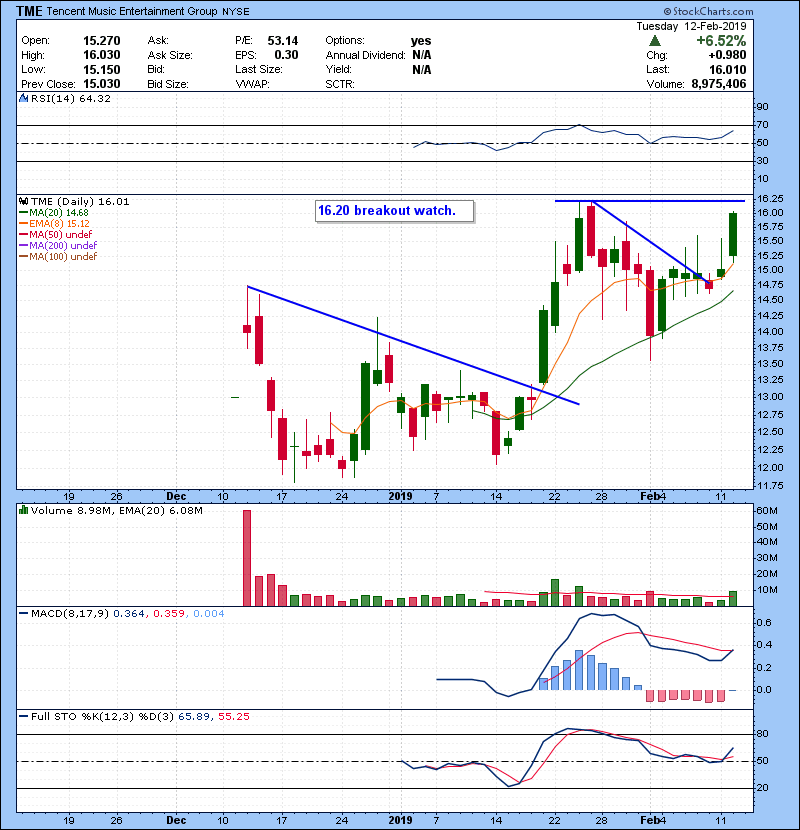This screenshot has width=800, height=830.
Task: Click the 80 level on the stochastic axis
Action: point(762,734)
